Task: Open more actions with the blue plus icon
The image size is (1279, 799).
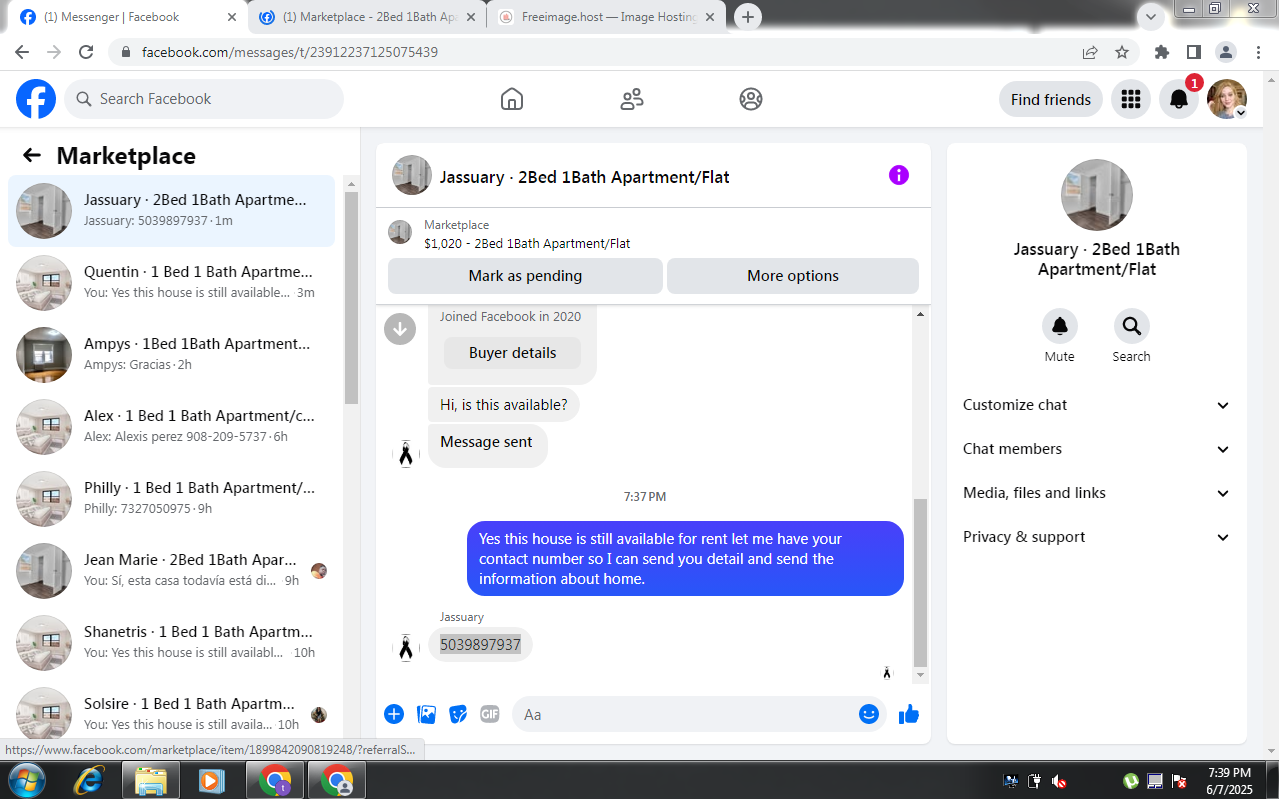Action: [394, 714]
